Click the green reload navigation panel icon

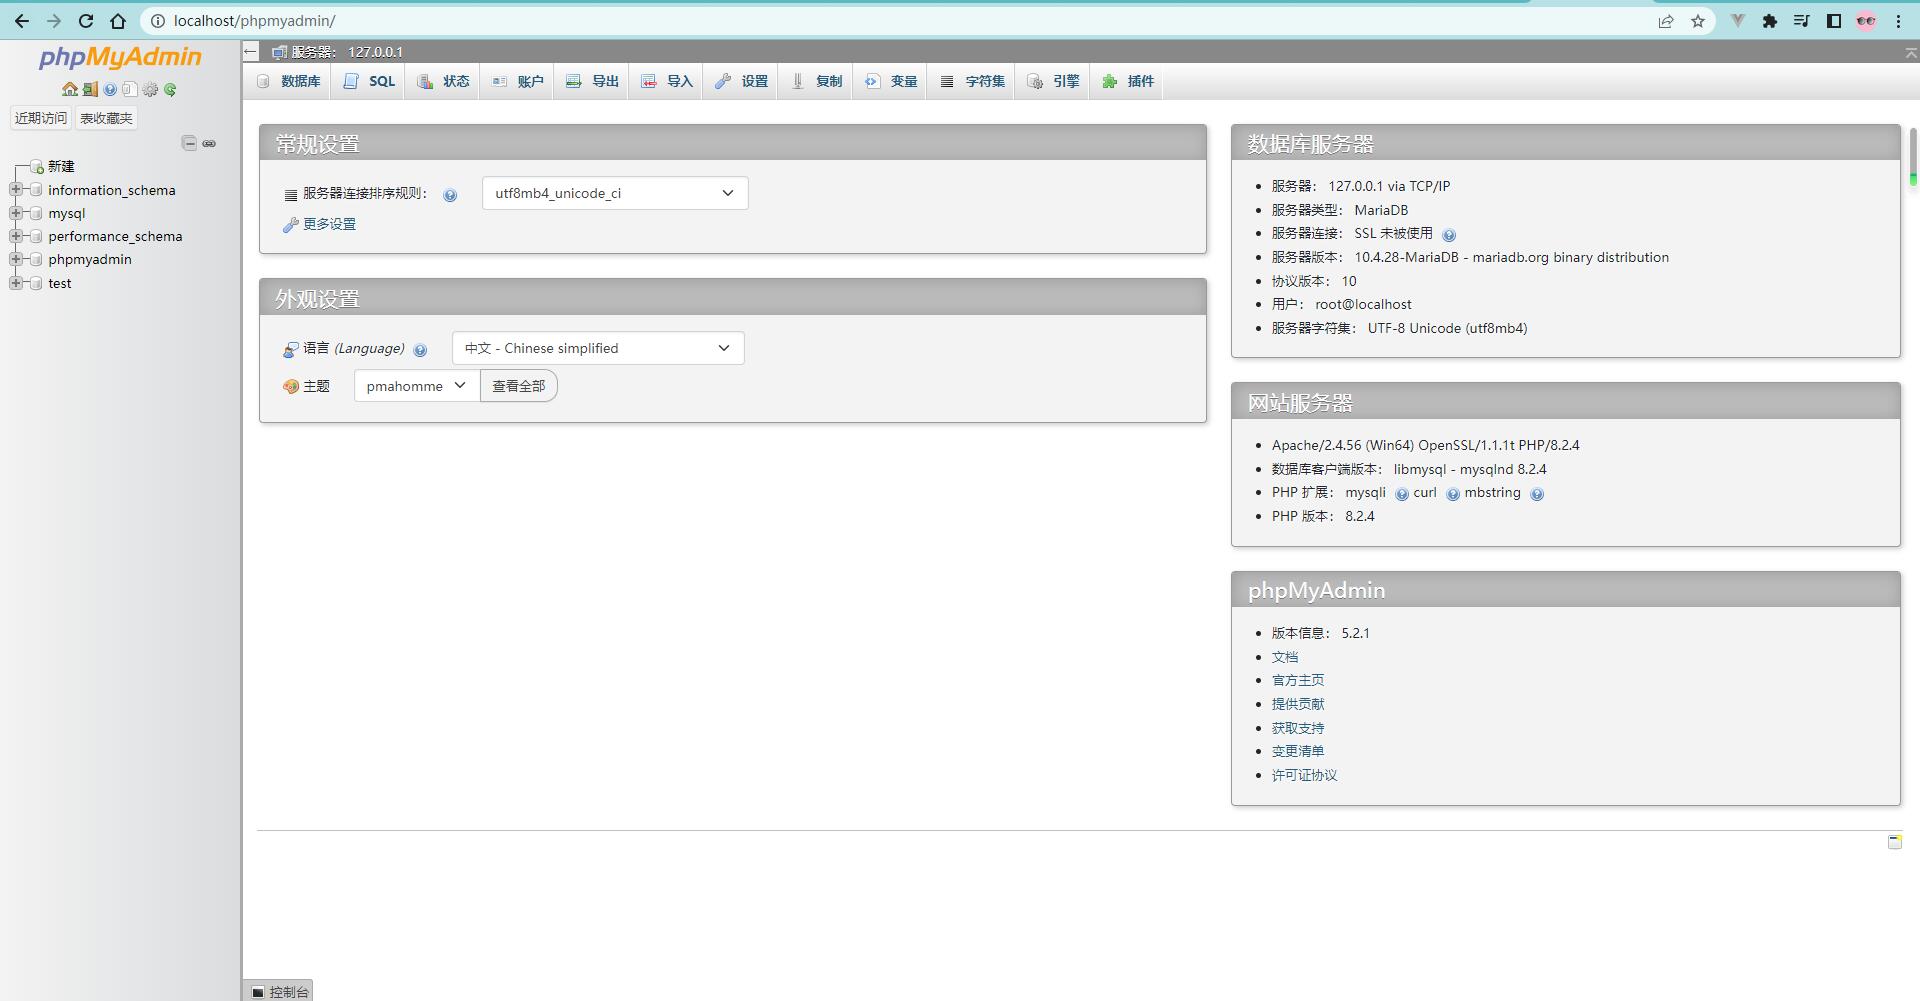click(x=170, y=90)
